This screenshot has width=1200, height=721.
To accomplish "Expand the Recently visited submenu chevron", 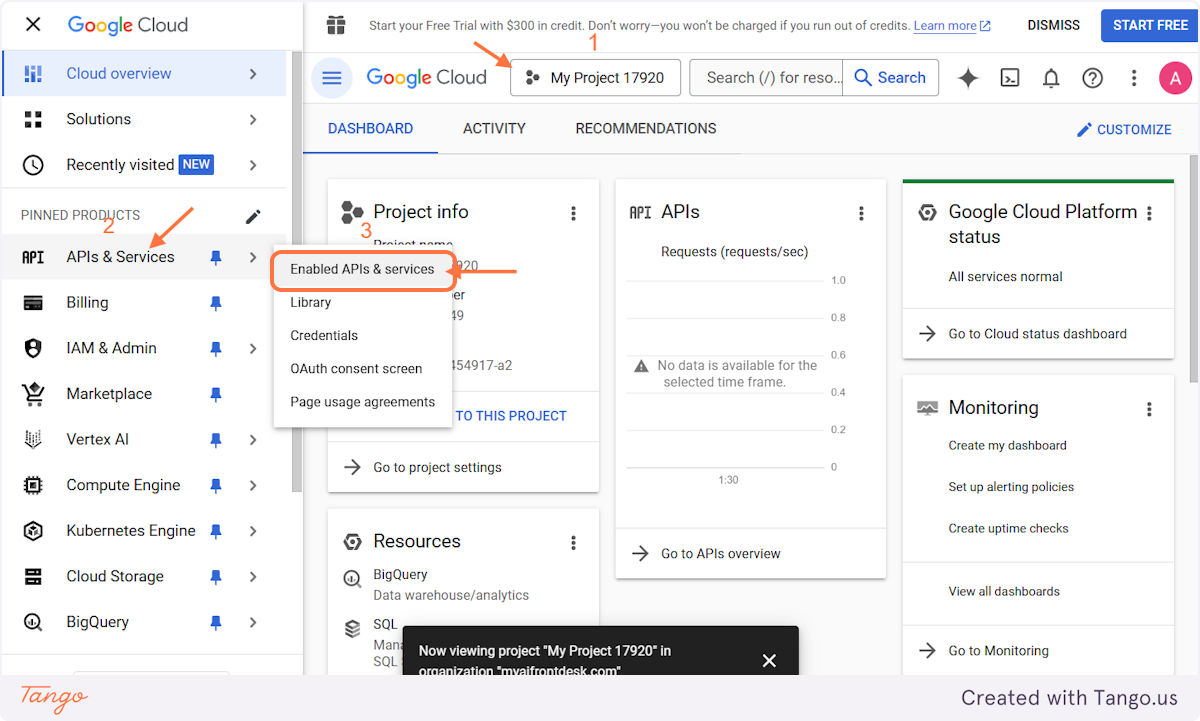I will (x=253, y=165).
